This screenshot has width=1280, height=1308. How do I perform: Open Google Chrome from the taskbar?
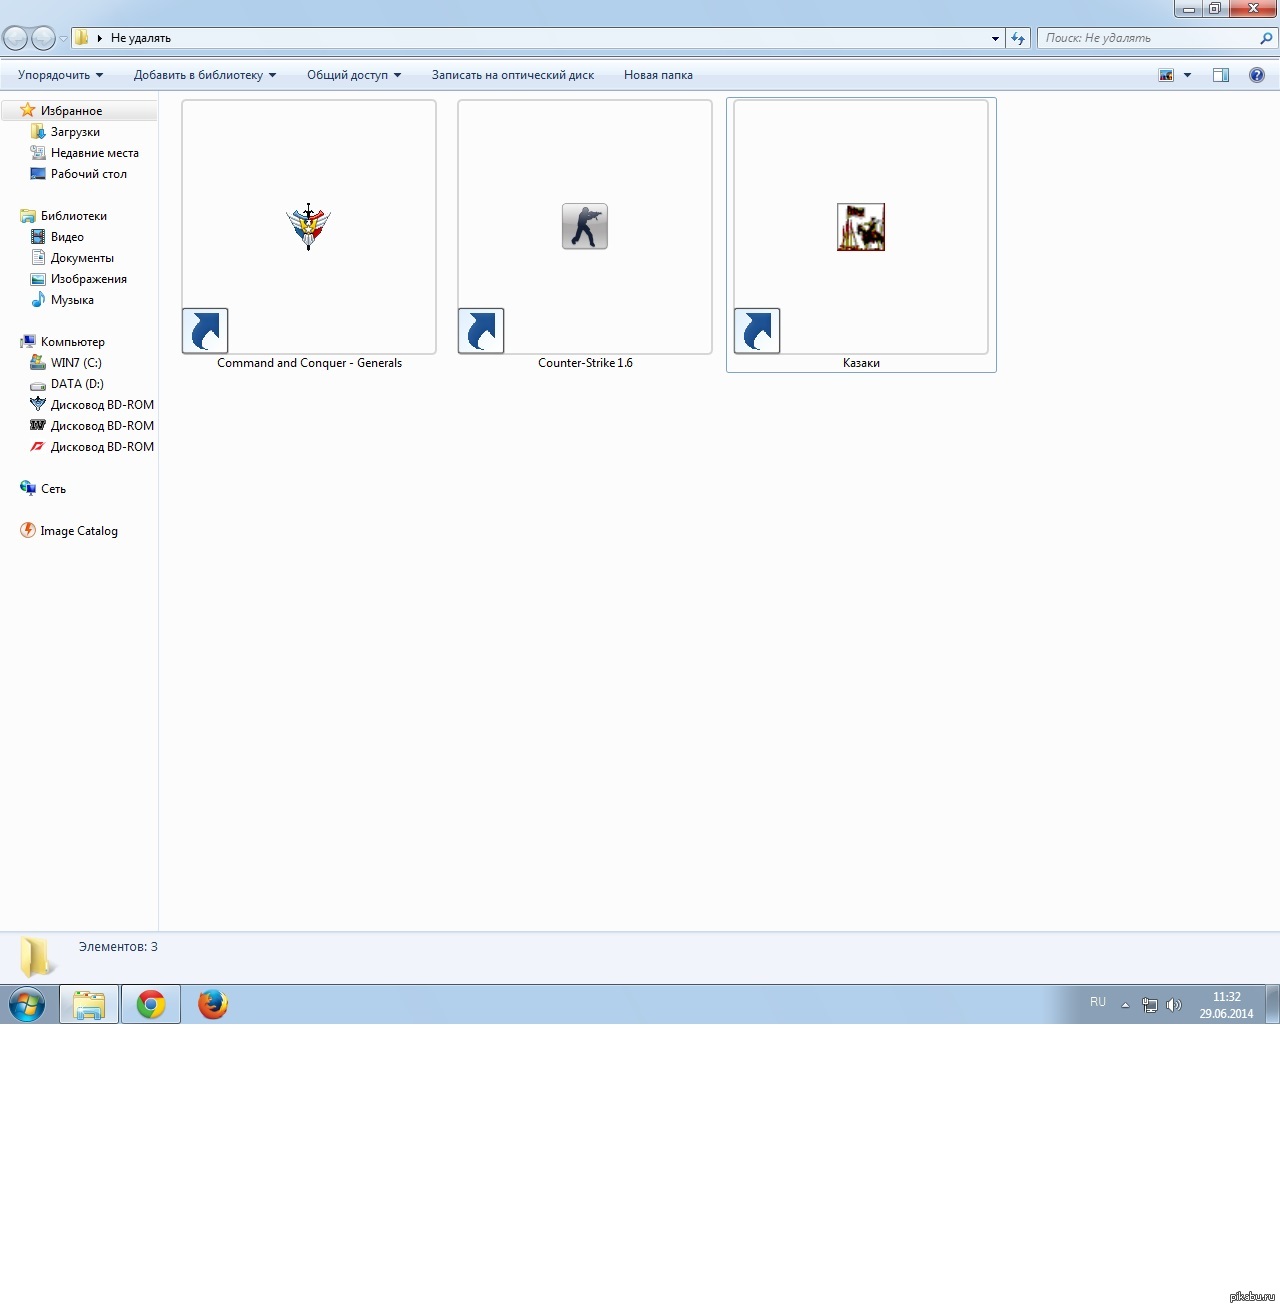(x=151, y=1004)
